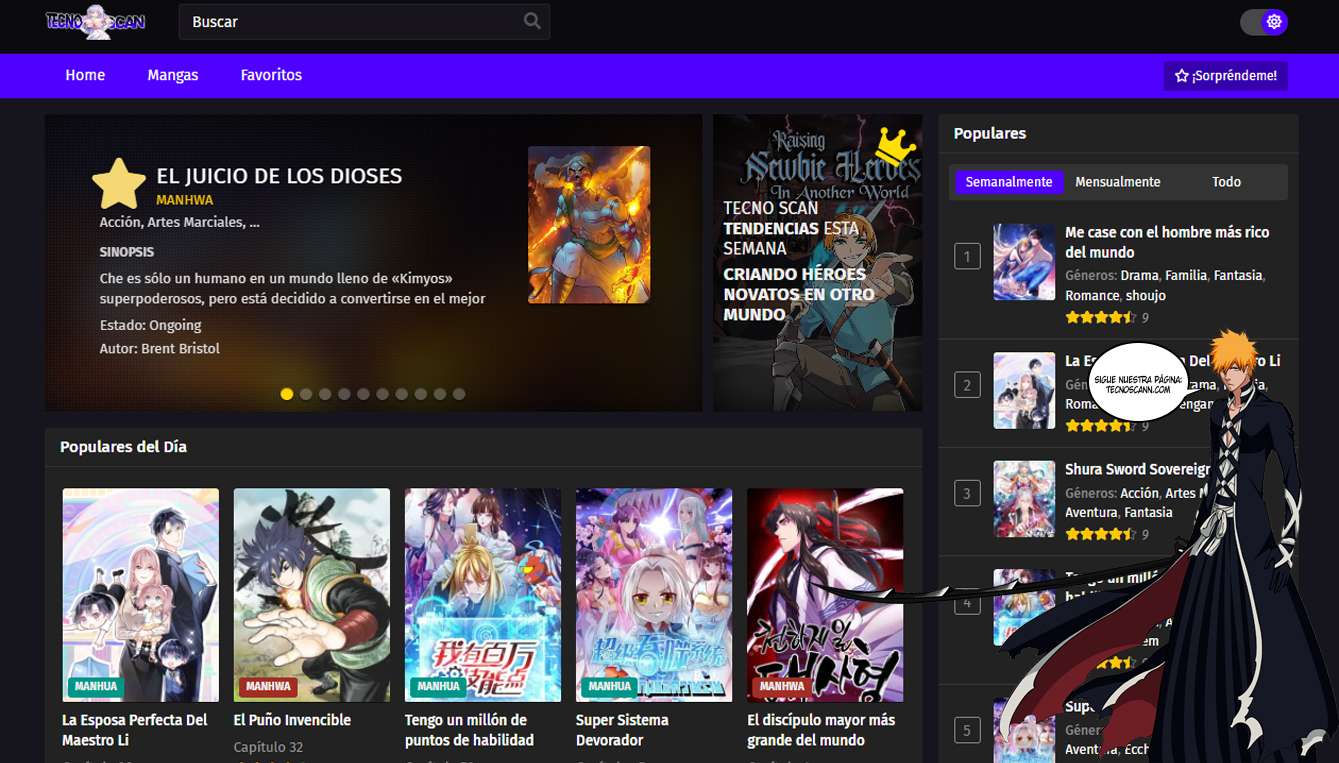Go to the Mangas page
Image resolution: width=1339 pixels, height=763 pixels.
[x=172, y=75]
